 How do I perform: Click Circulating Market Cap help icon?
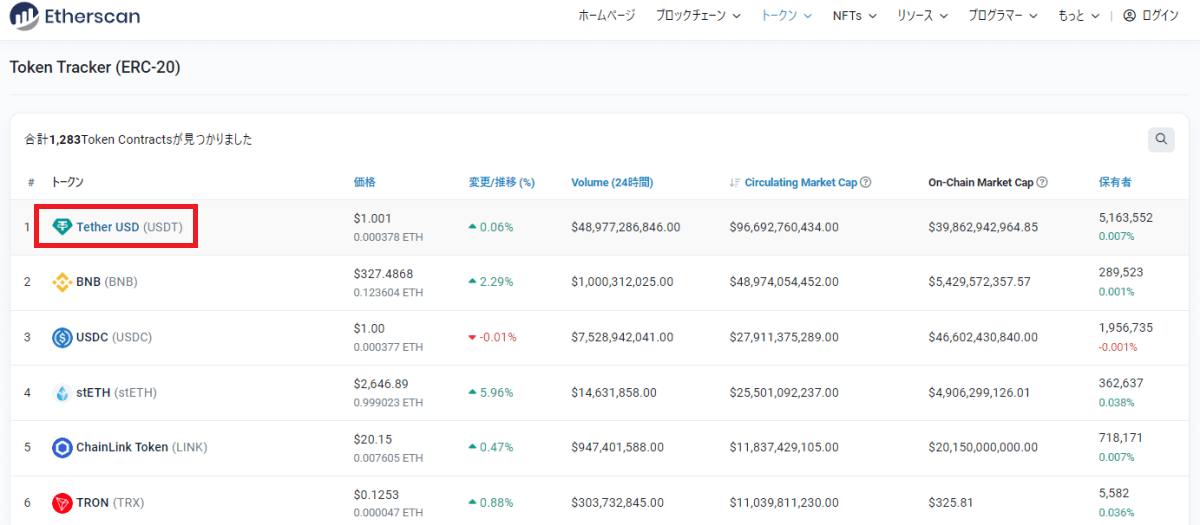click(x=866, y=182)
